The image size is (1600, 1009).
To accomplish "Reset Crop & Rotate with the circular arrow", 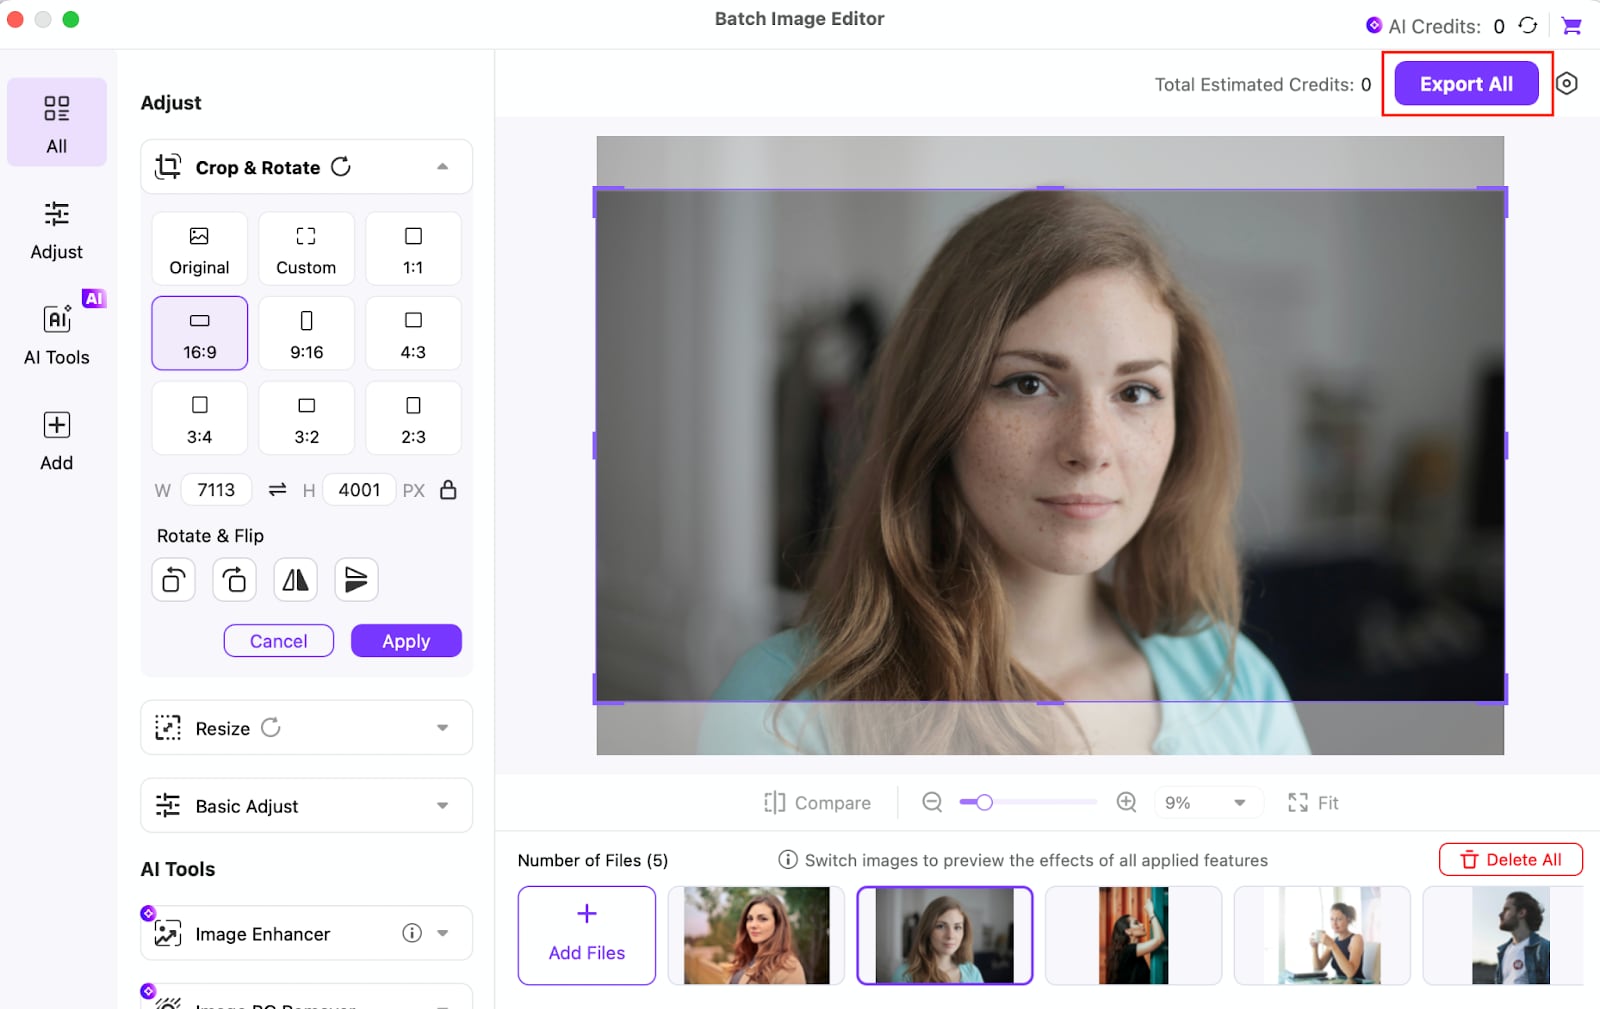I will pyautogui.click(x=341, y=167).
